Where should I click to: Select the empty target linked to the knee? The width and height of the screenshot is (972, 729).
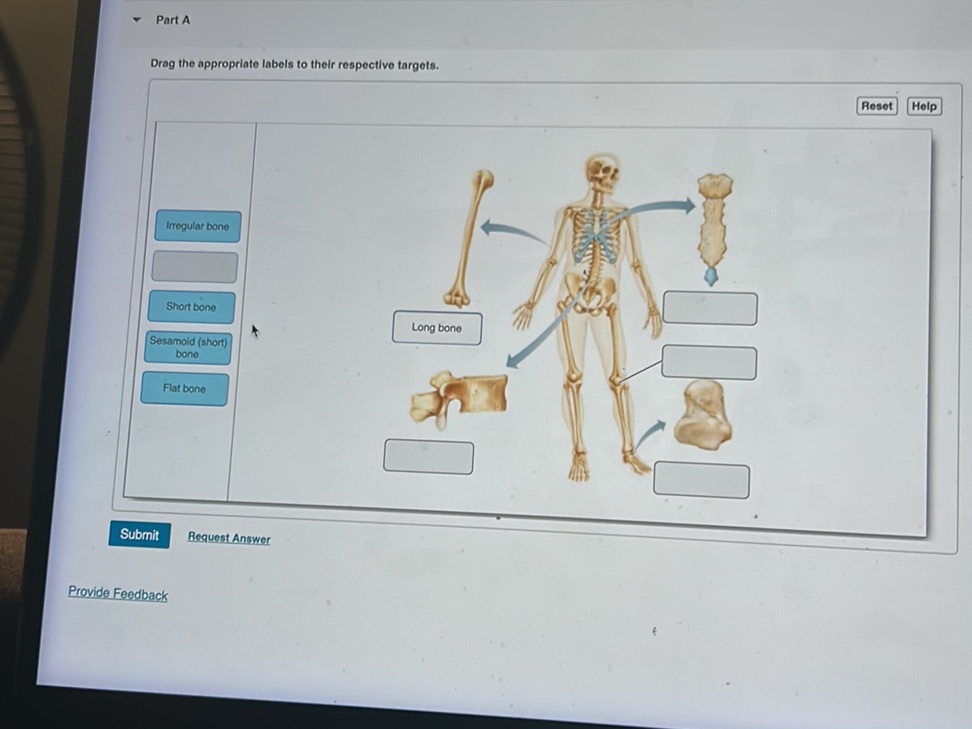[x=708, y=362]
